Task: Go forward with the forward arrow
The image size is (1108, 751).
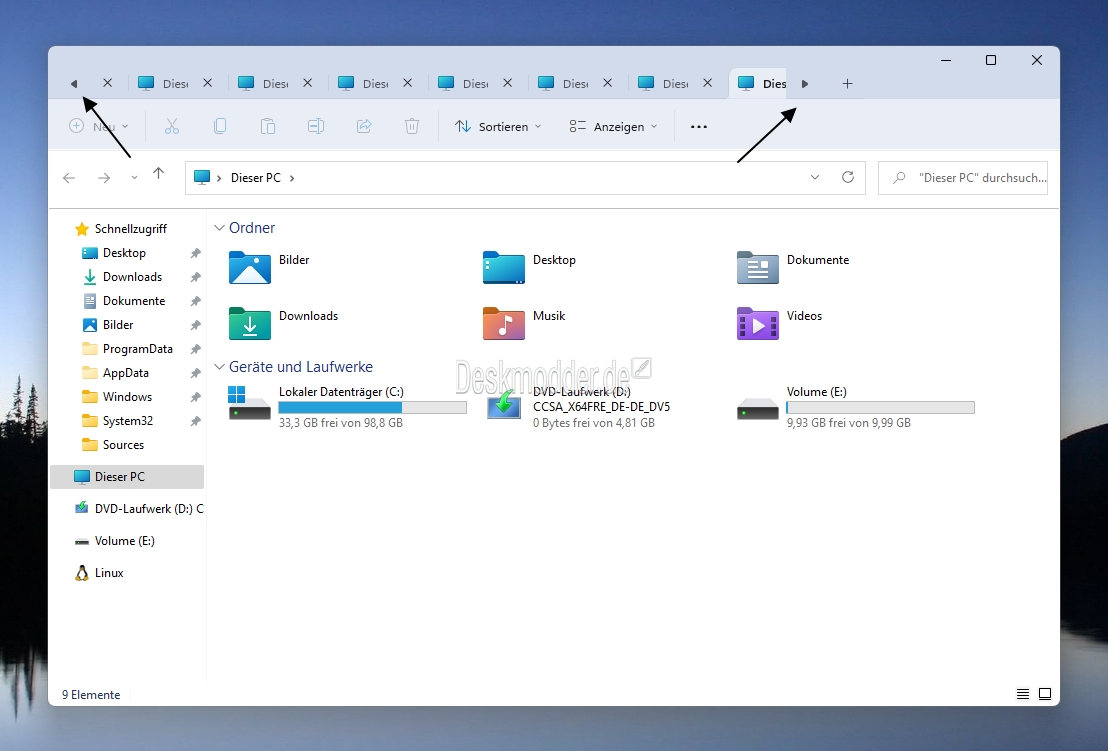Action: (104, 178)
